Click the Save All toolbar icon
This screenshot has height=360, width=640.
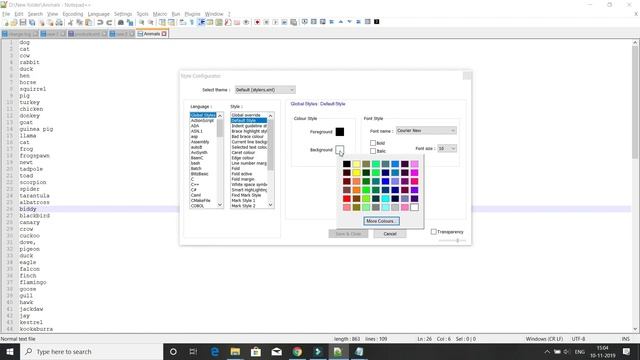(32, 22)
